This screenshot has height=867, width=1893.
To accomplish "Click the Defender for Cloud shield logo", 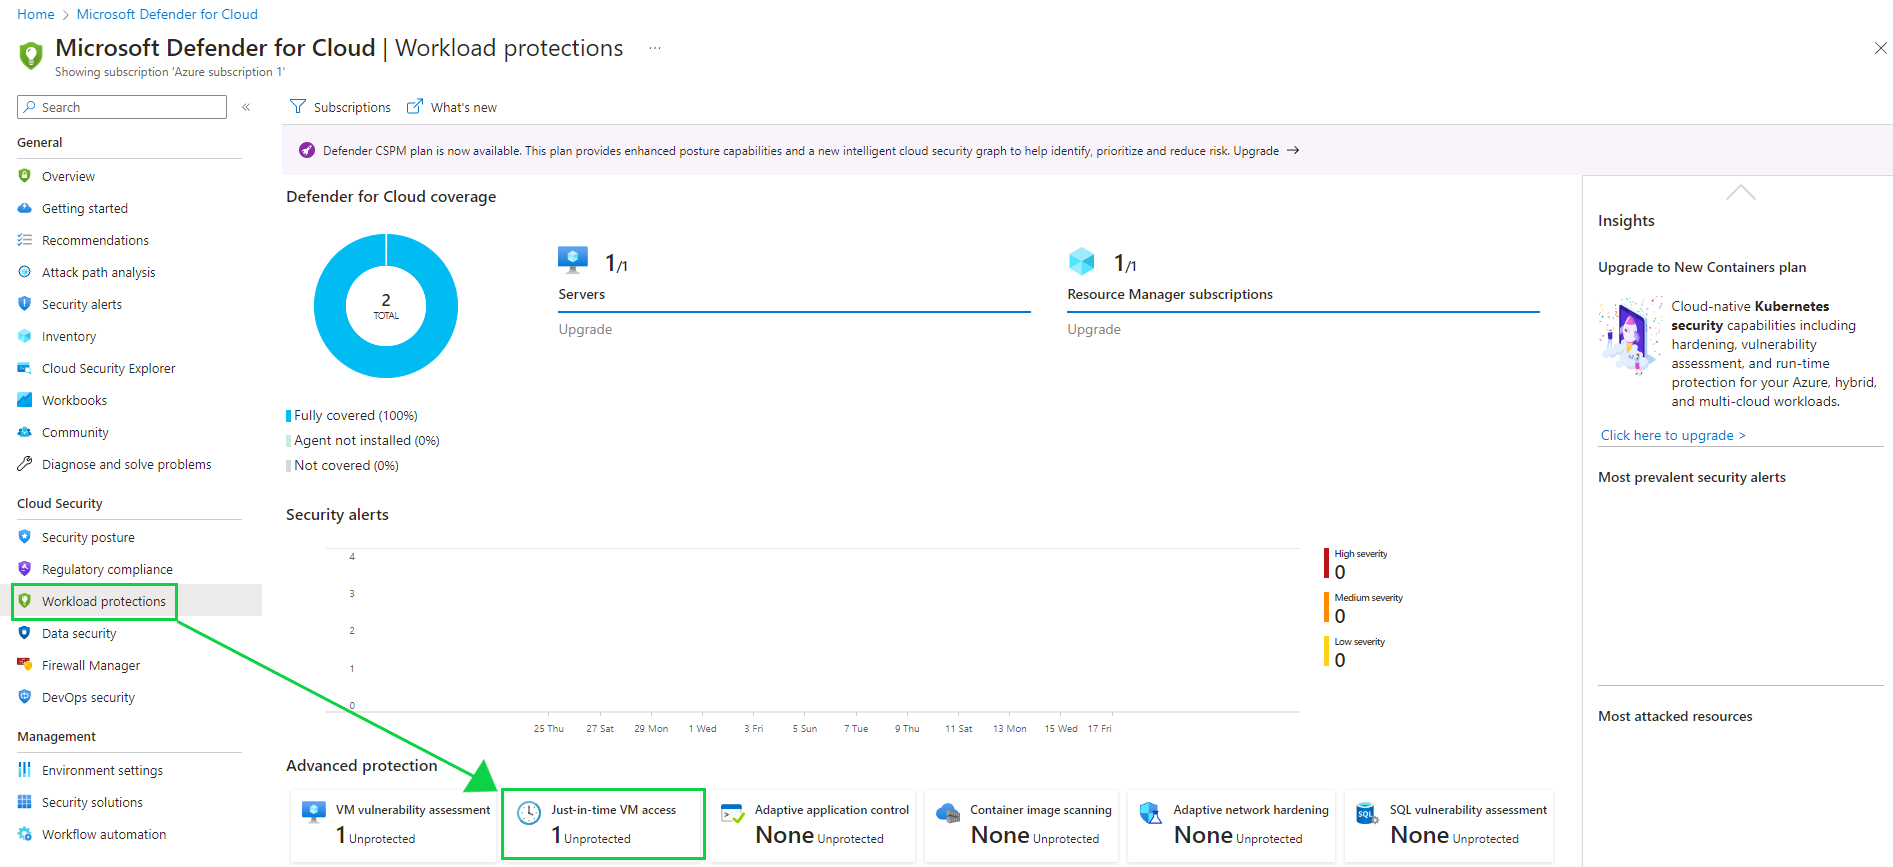I will click(31, 55).
